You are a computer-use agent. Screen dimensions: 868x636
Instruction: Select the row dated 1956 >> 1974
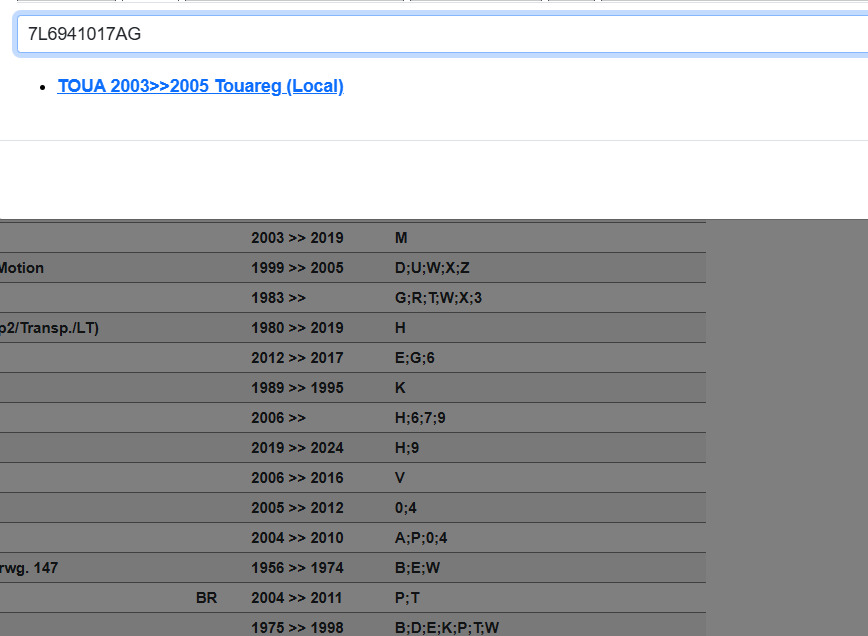coord(297,568)
